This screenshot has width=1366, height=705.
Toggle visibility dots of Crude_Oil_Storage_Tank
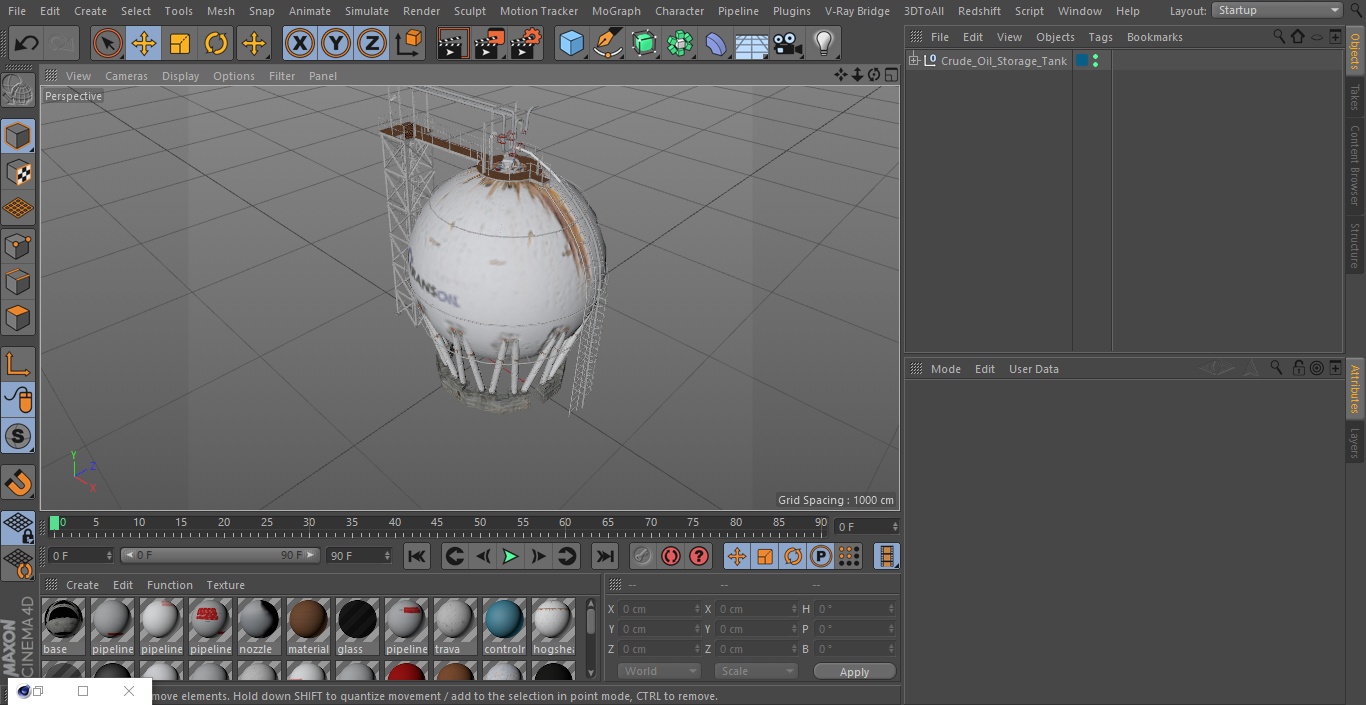click(x=1096, y=61)
